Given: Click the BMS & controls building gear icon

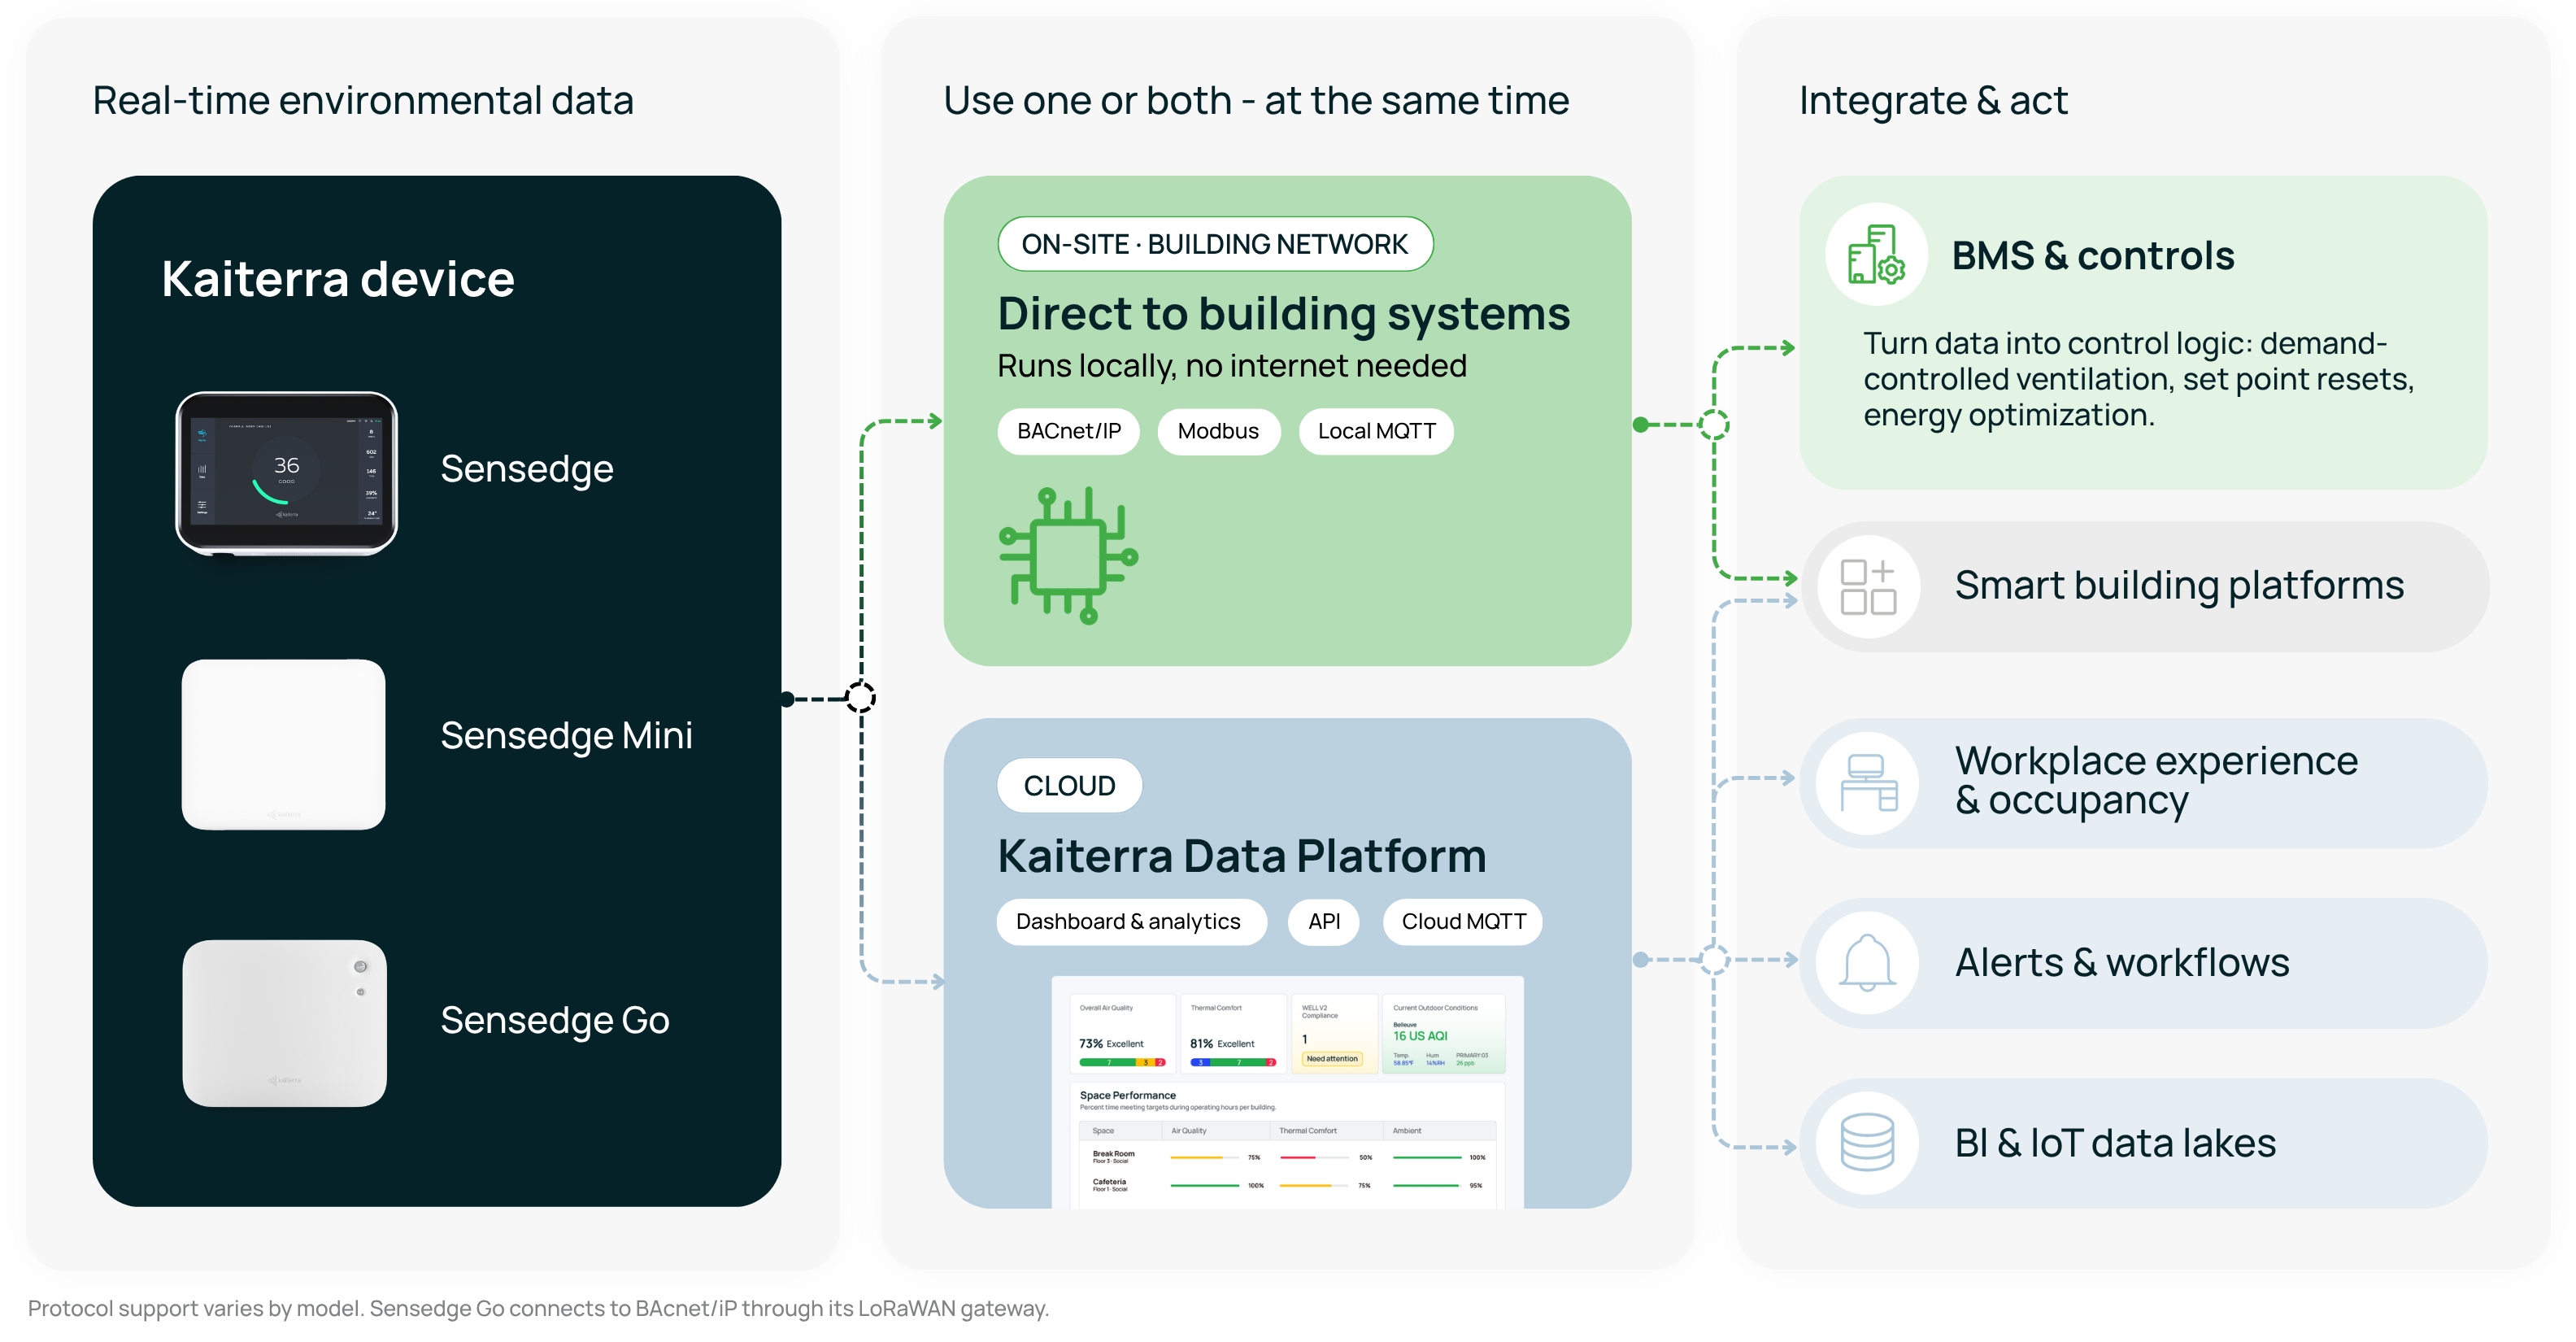Looking at the screenshot, I should pos(1876,255).
